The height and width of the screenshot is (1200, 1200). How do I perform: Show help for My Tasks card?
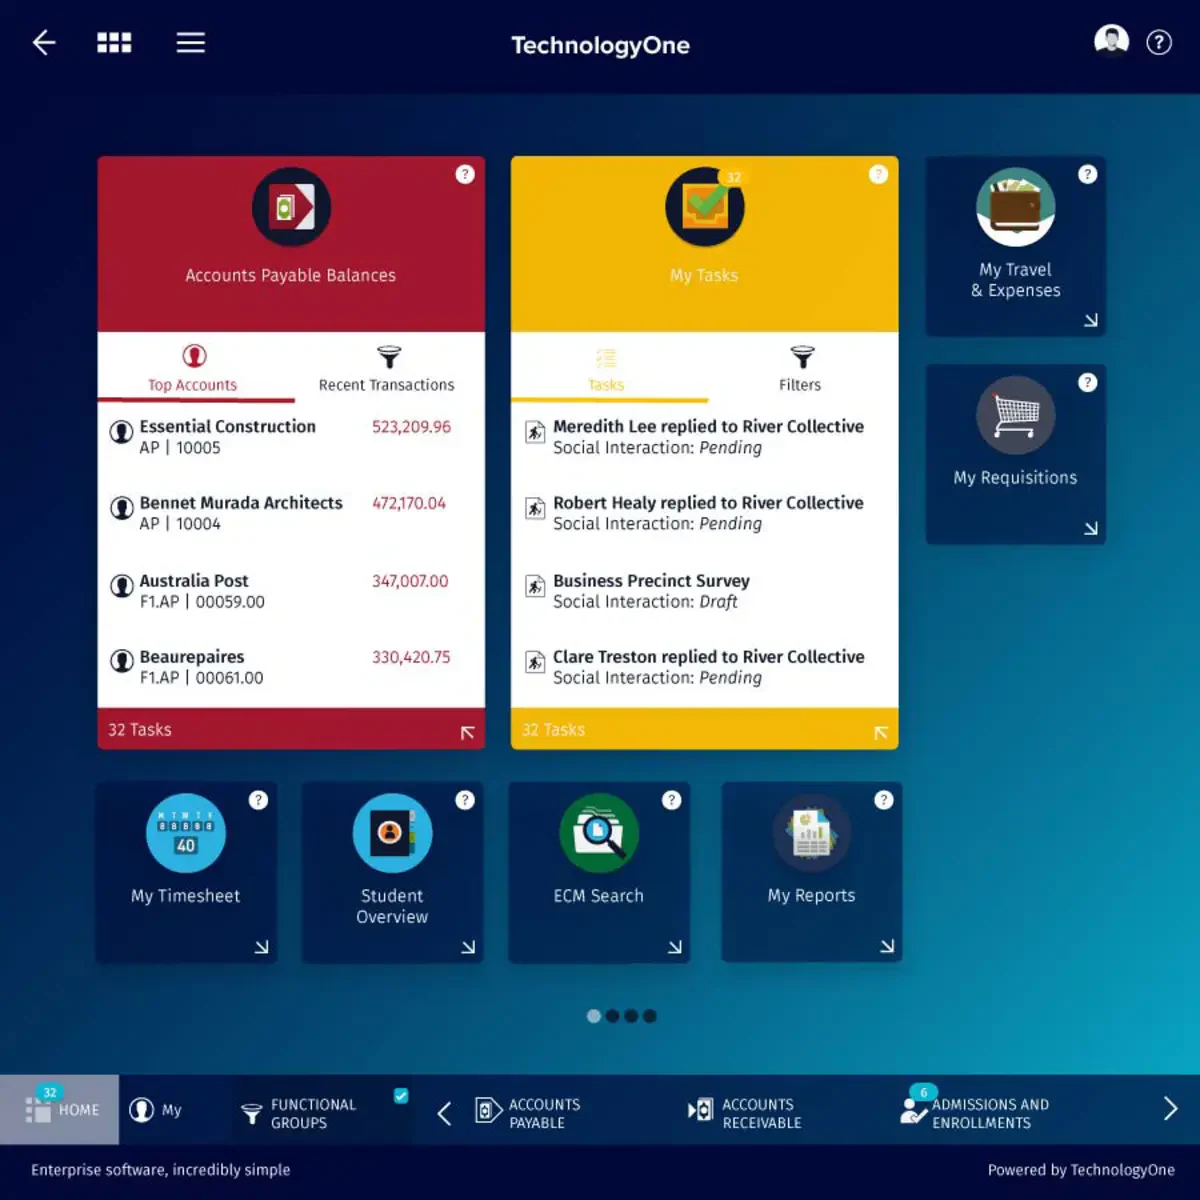pyautogui.click(x=878, y=174)
